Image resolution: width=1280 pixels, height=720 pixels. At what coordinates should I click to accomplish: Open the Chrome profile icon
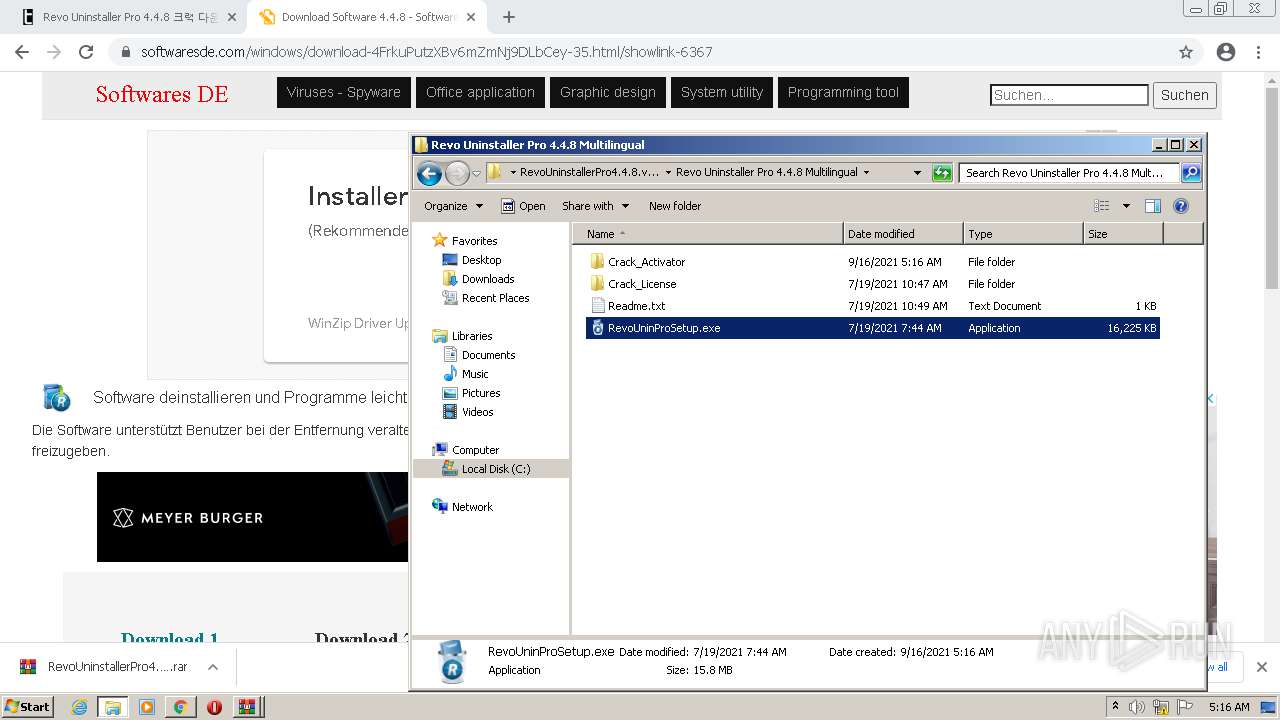1226,52
